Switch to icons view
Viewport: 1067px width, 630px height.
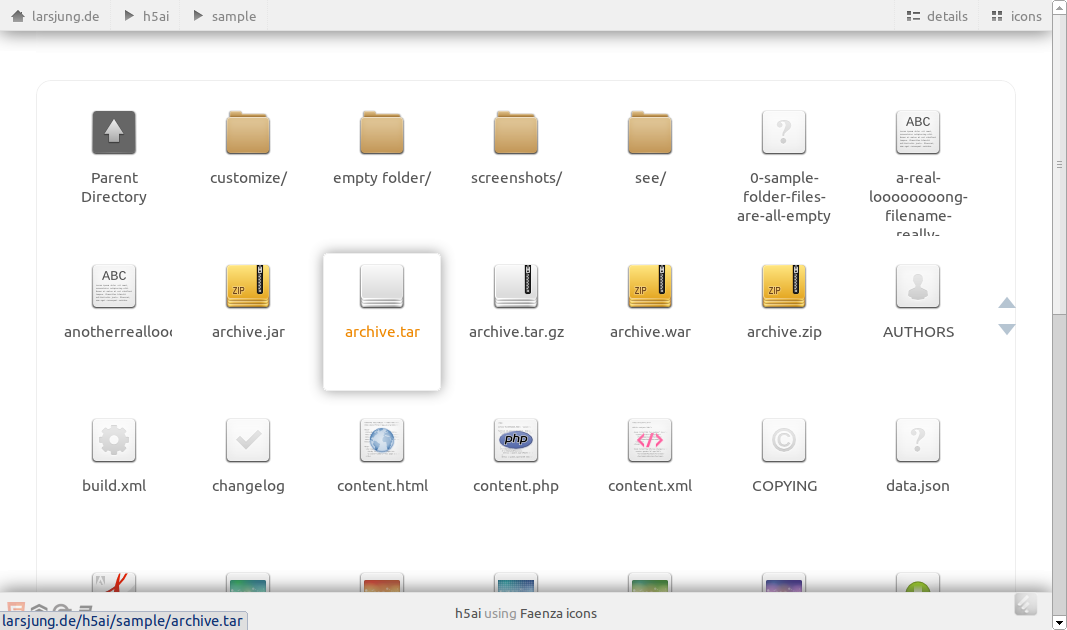pyautogui.click(x=1017, y=16)
